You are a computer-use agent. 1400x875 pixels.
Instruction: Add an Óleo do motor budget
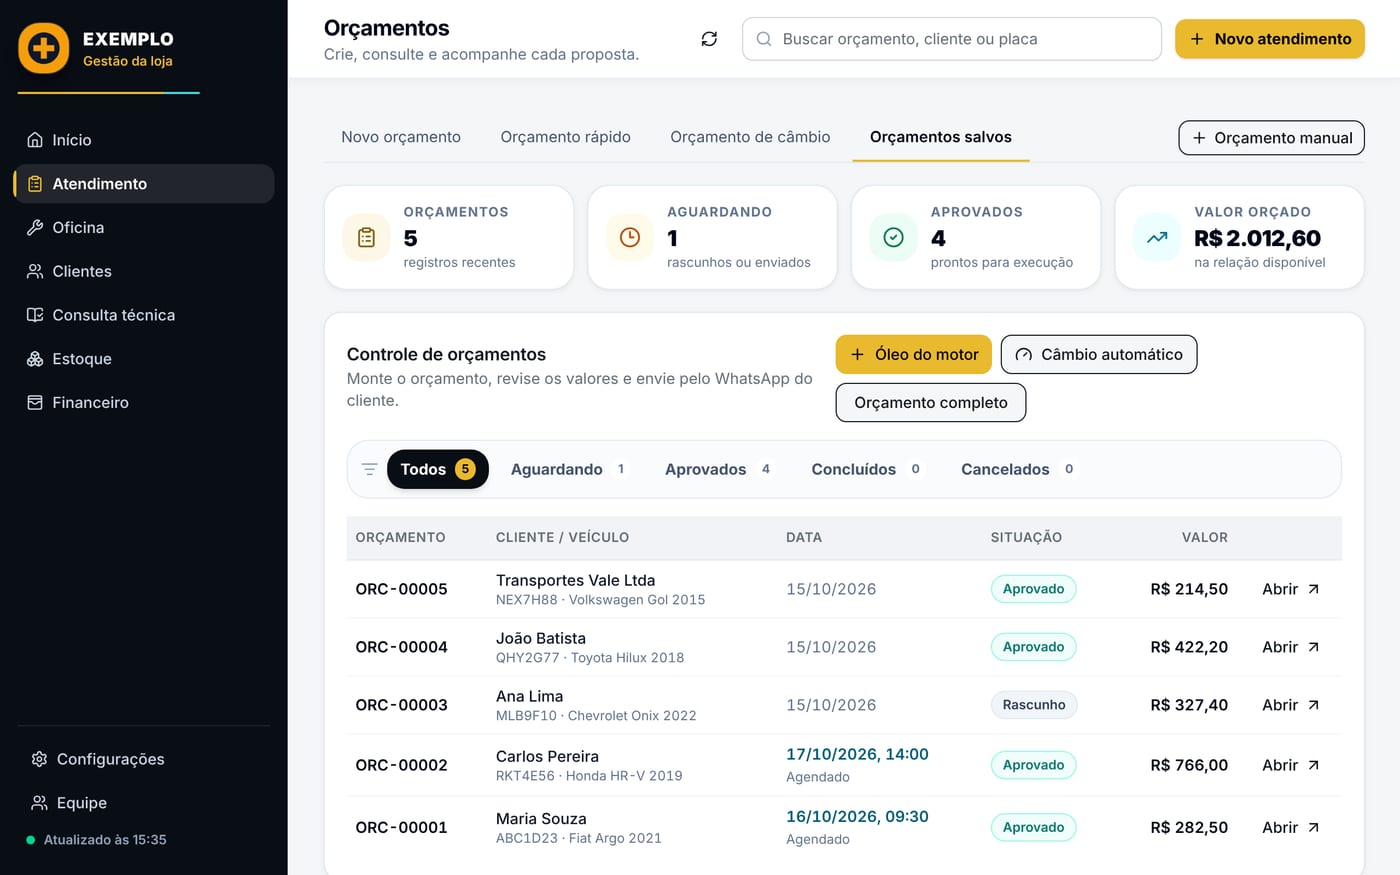tap(914, 354)
